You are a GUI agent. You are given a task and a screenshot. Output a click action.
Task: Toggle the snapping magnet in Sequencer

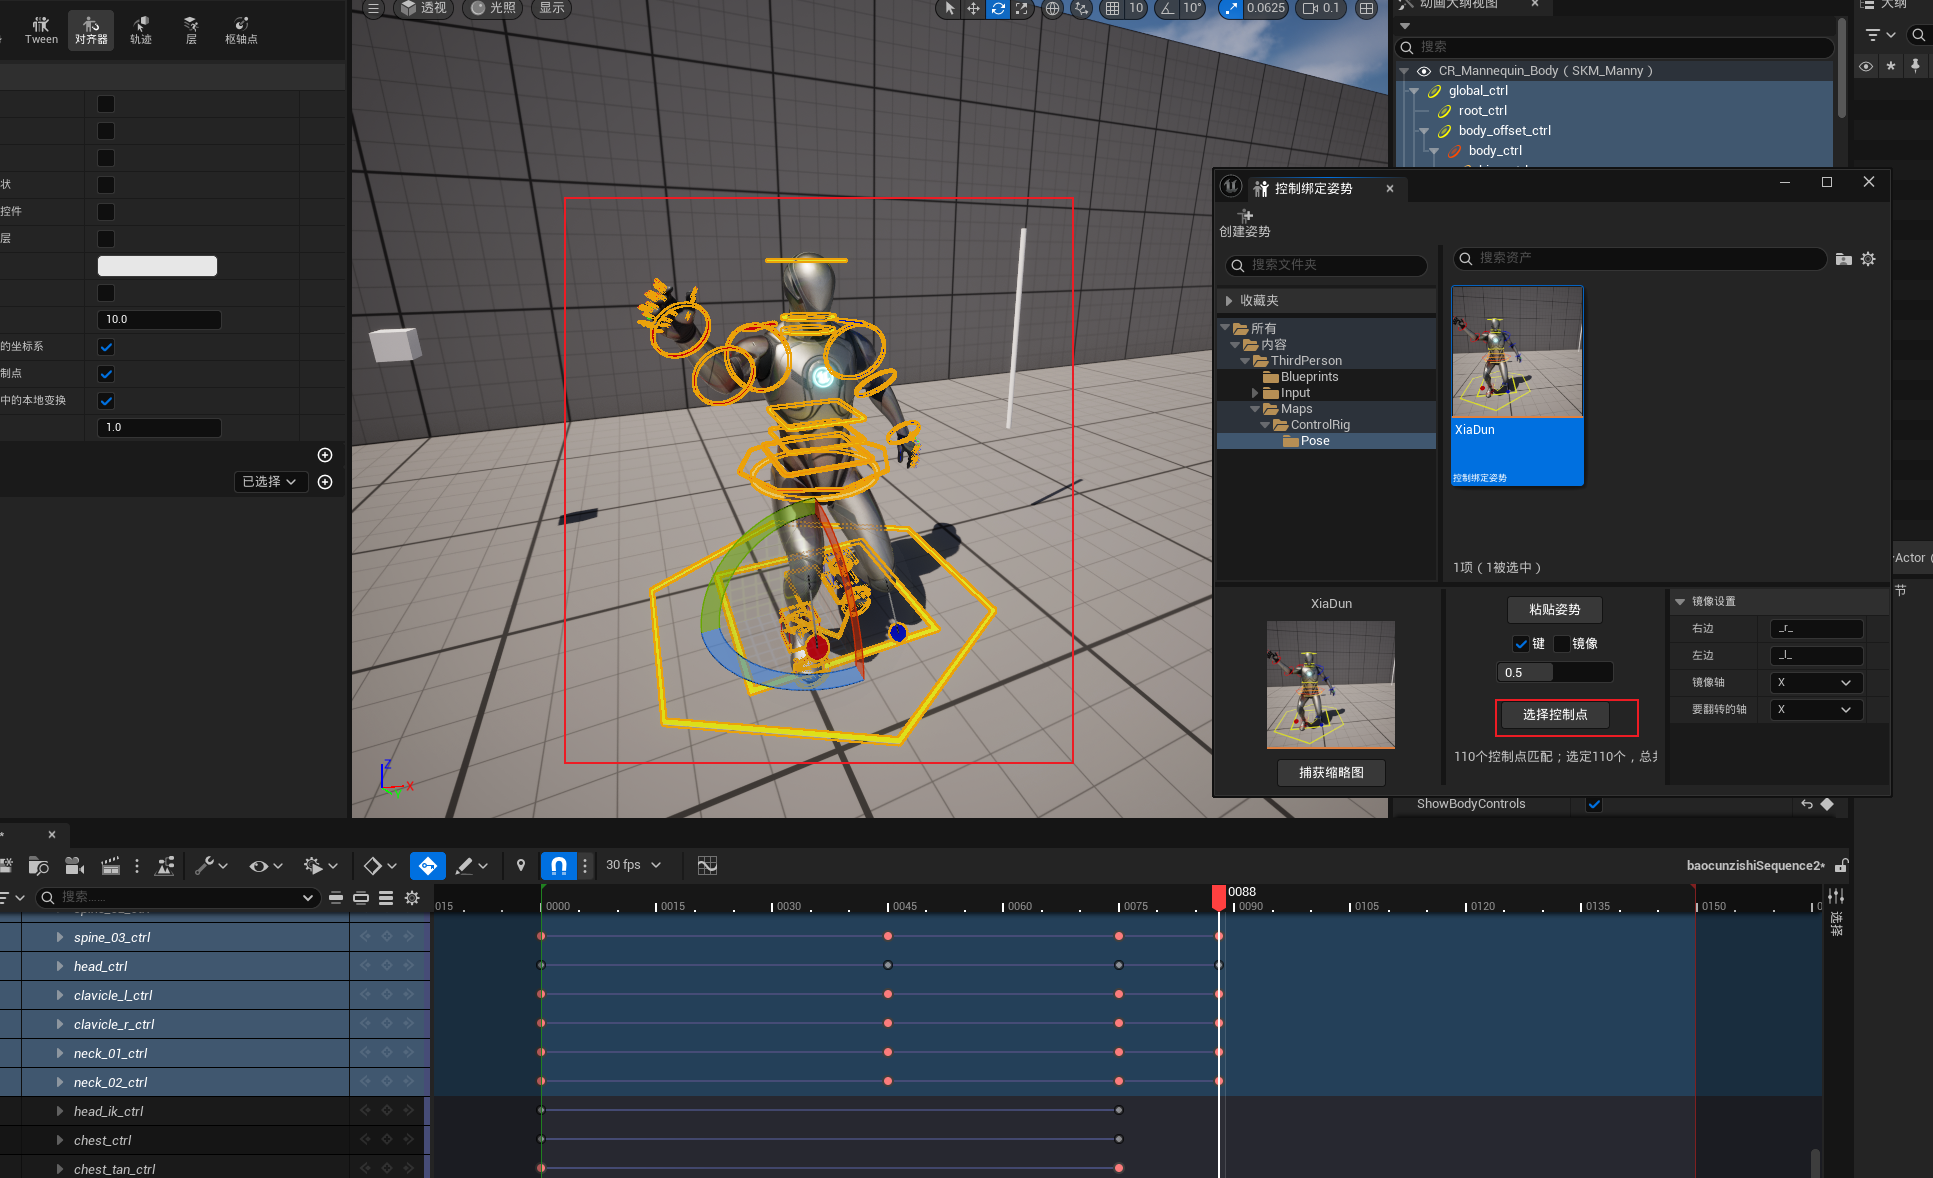click(x=559, y=866)
